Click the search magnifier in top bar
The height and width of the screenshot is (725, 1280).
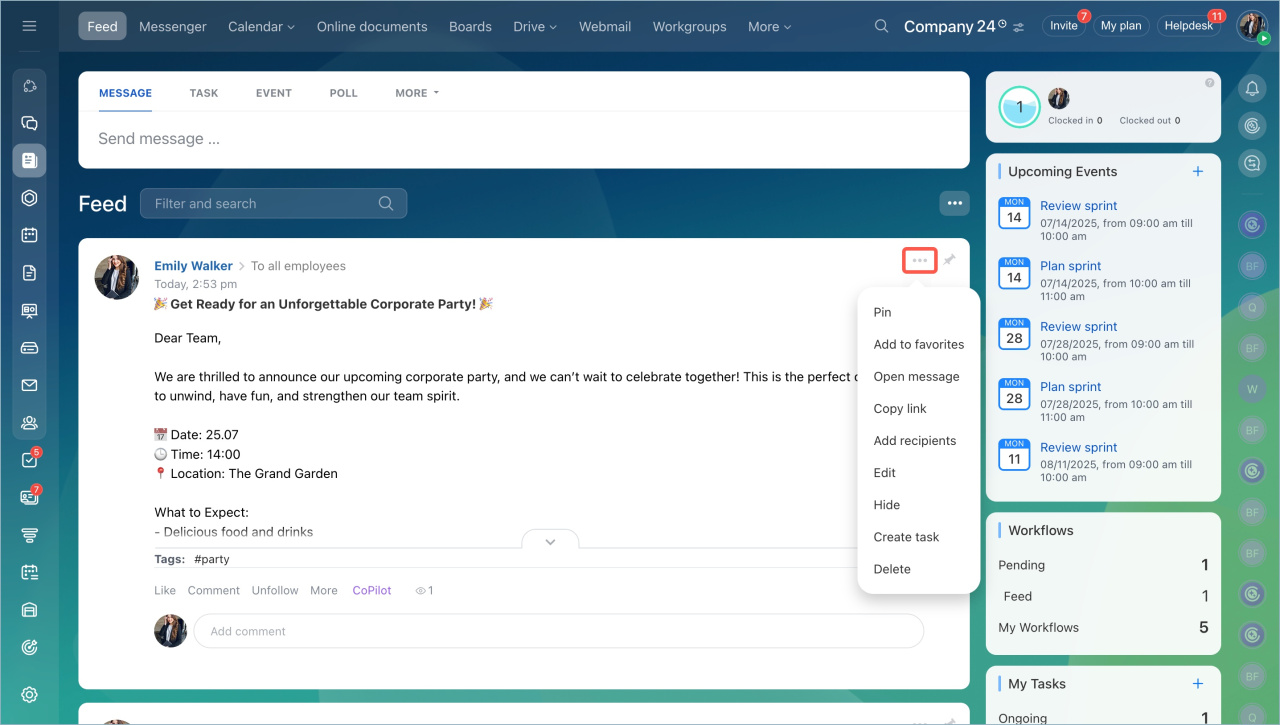(x=881, y=26)
